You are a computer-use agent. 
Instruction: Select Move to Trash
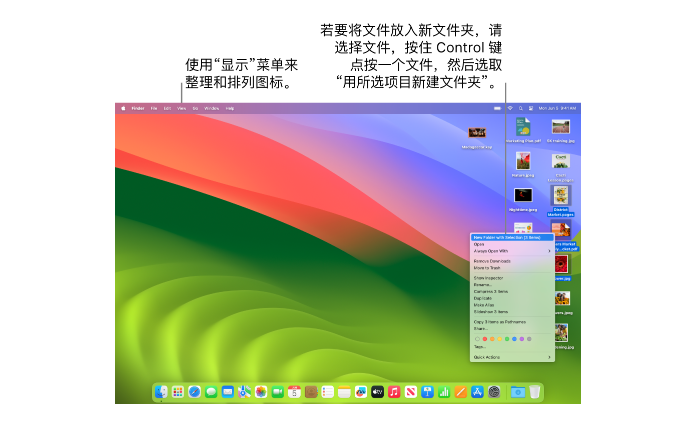coord(512,268)
